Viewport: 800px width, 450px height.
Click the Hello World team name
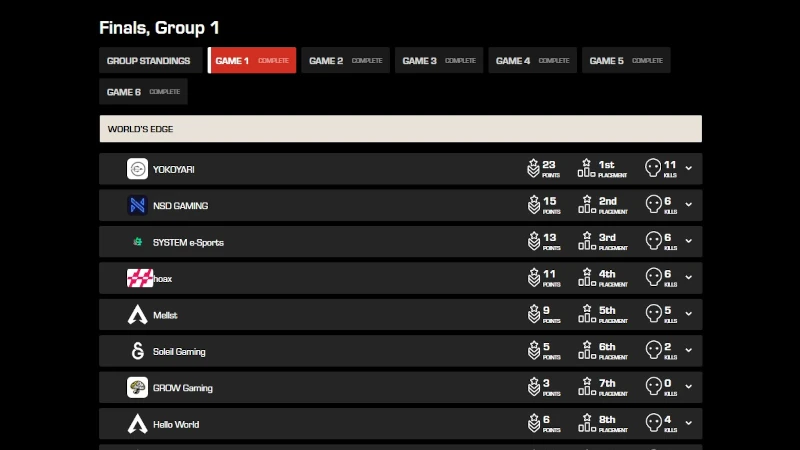pos(176,424)
